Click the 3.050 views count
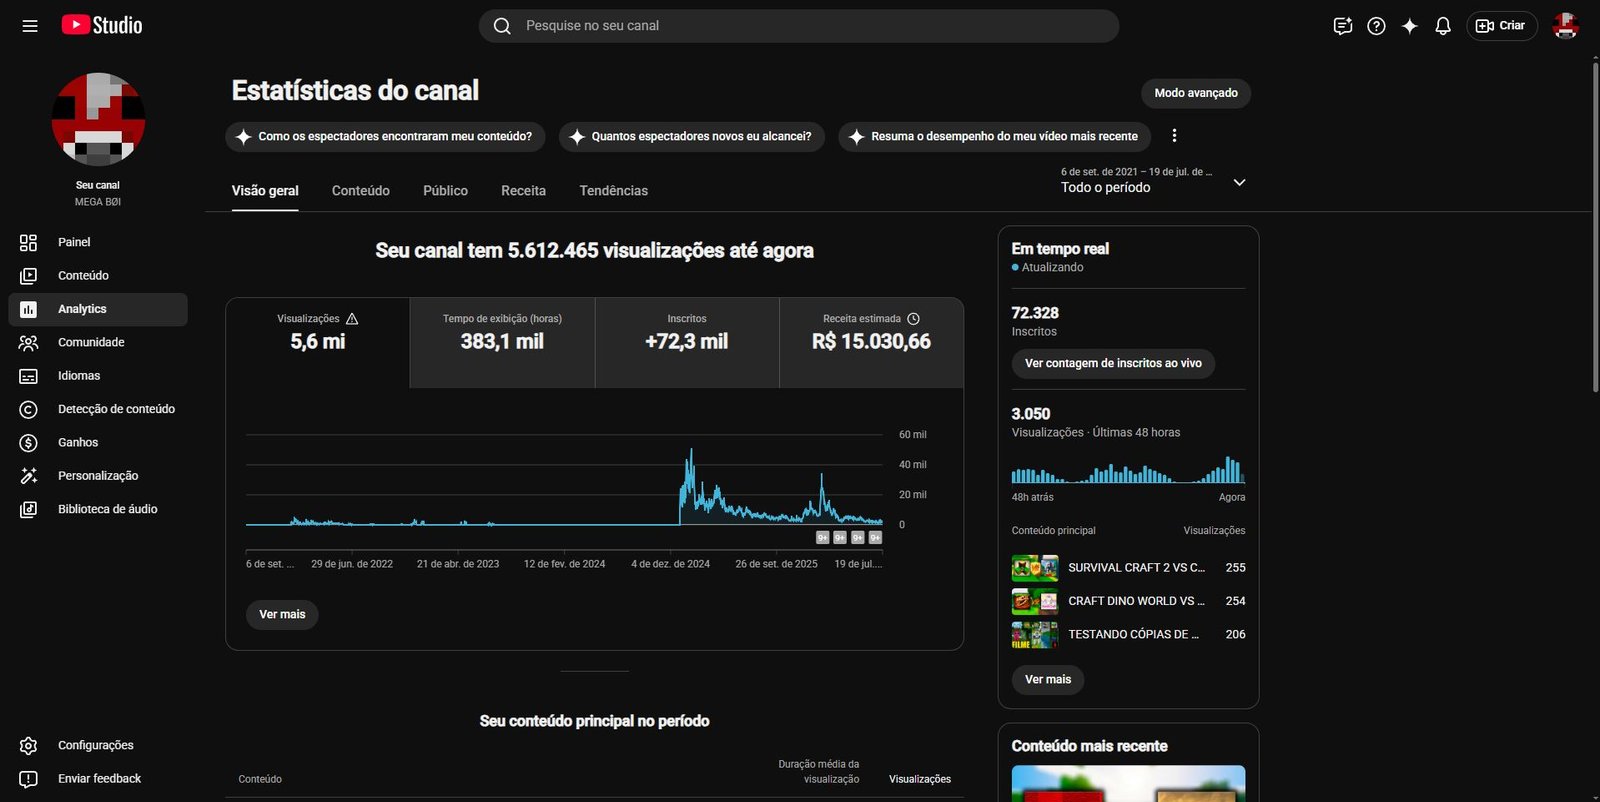 click(x=1030, y=414)
